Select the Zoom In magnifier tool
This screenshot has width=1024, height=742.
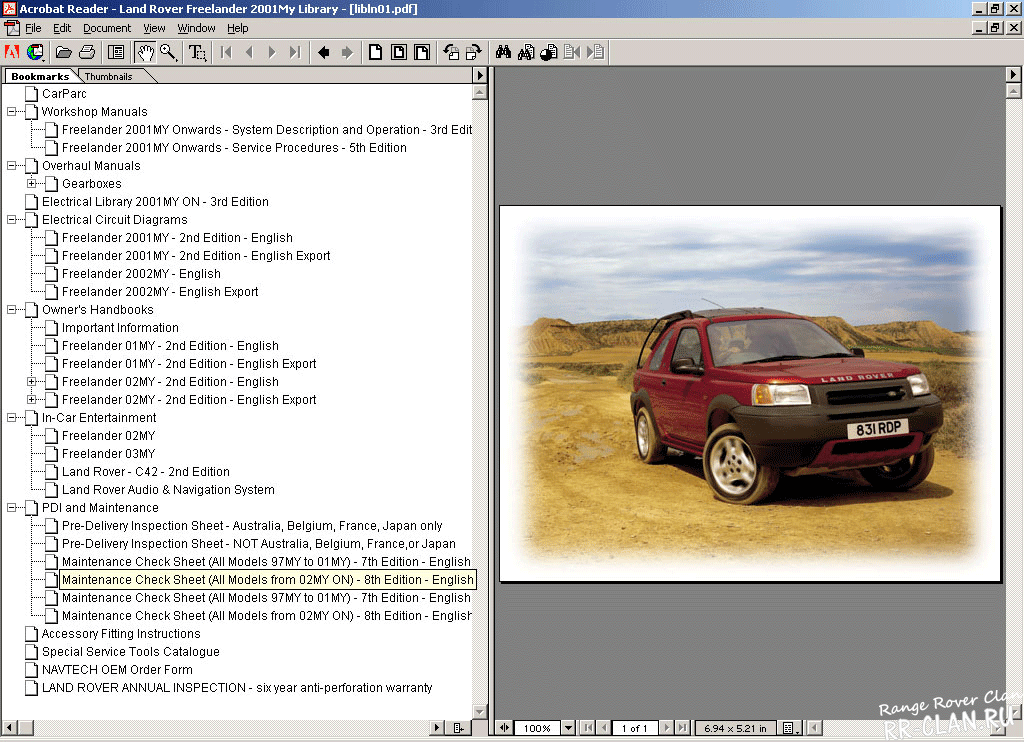tap(168, 52)
